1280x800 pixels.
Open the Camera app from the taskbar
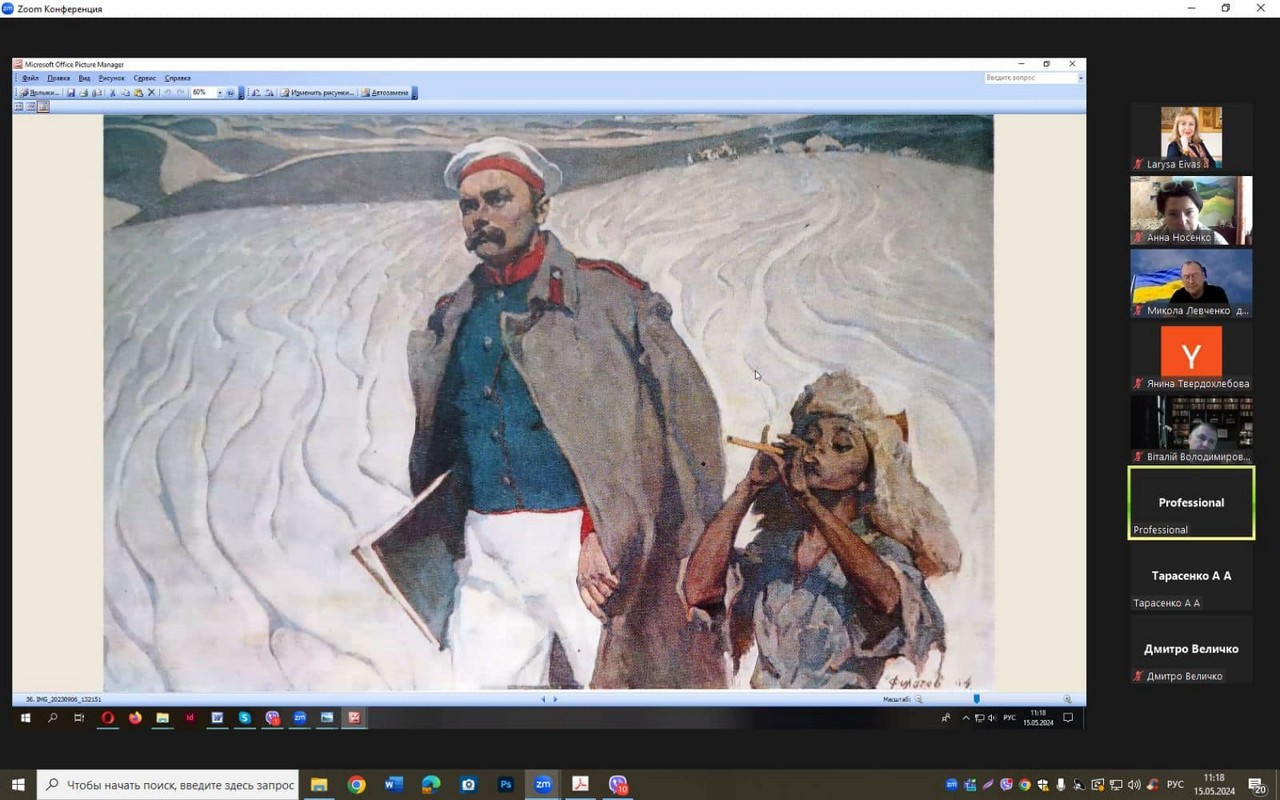pyautogui.click(x=468, y=785)
